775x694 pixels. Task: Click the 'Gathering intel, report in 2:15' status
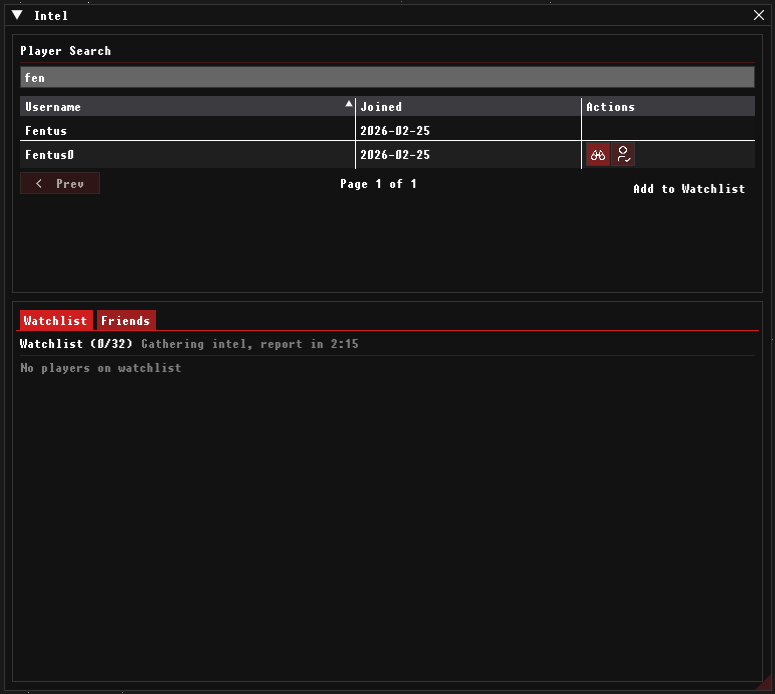pos(250,344)
